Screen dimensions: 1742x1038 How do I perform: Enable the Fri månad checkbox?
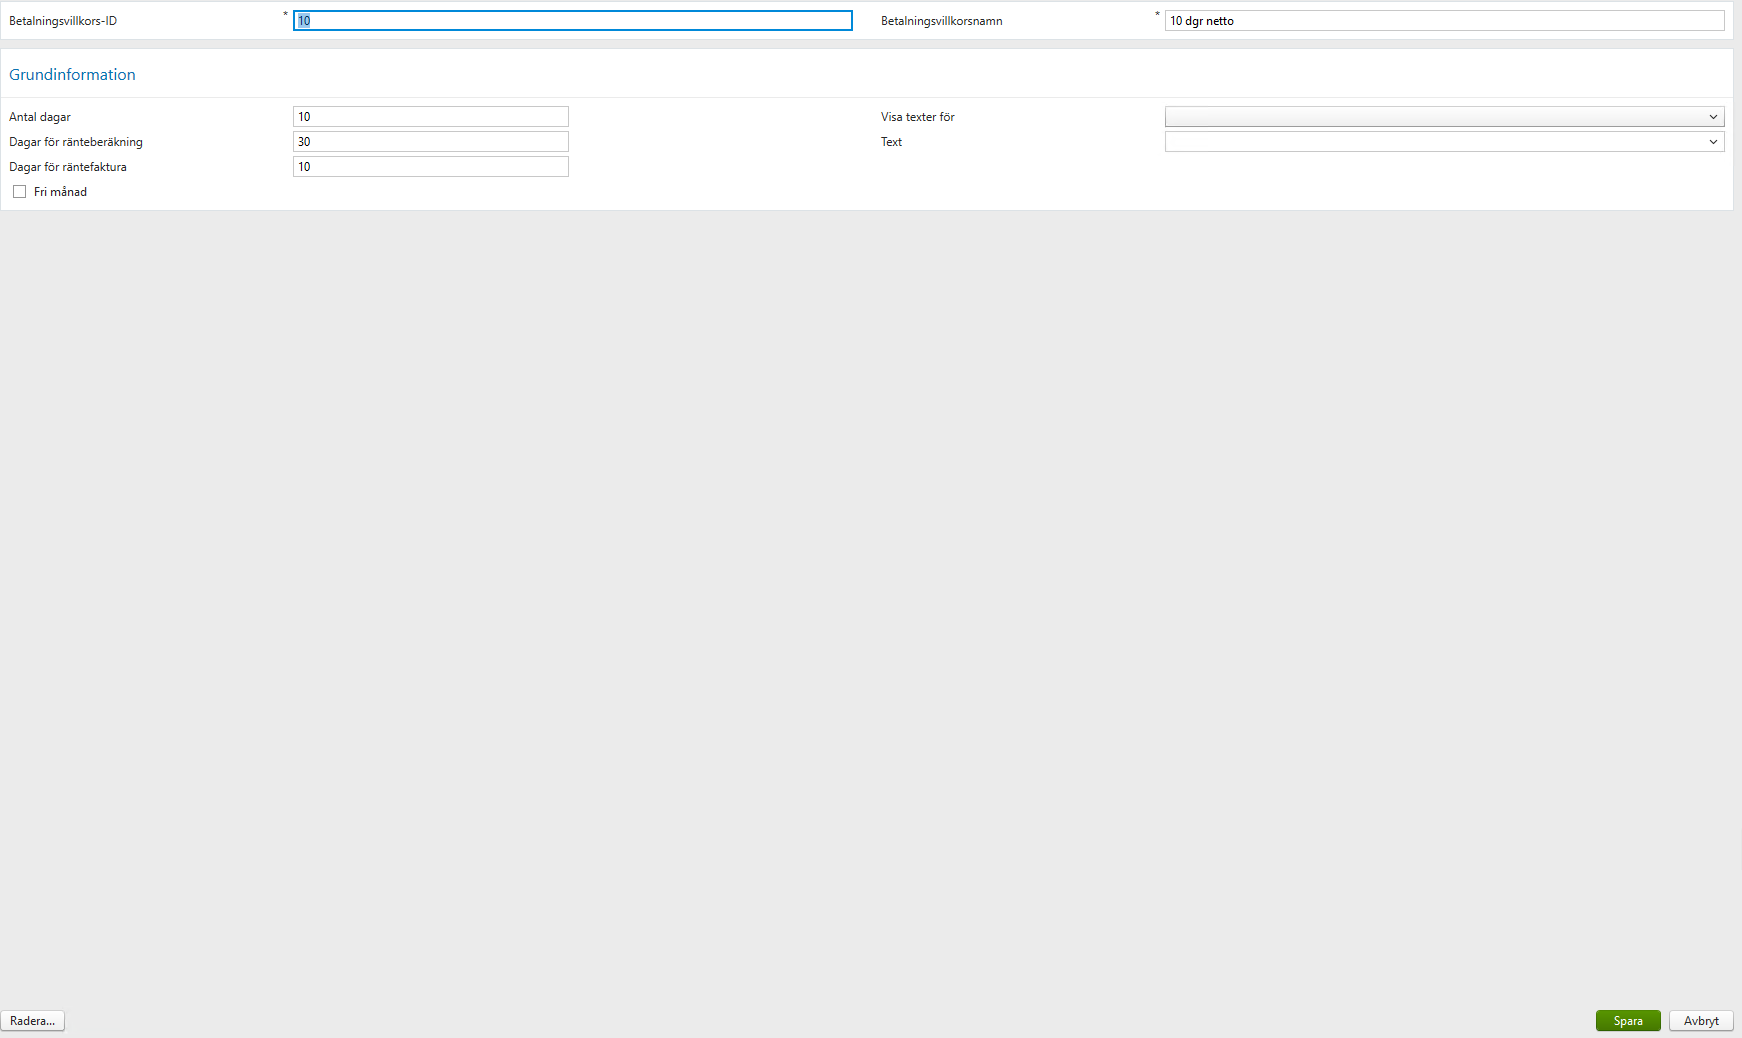pyautogui.click(x=20, y=191)
